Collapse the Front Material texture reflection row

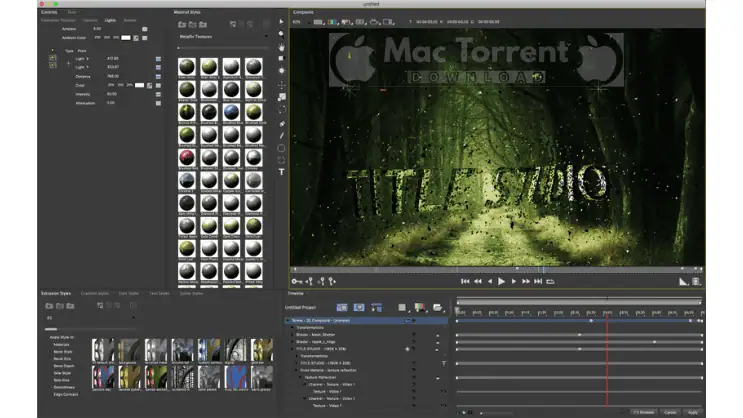(x=297, y=370)
